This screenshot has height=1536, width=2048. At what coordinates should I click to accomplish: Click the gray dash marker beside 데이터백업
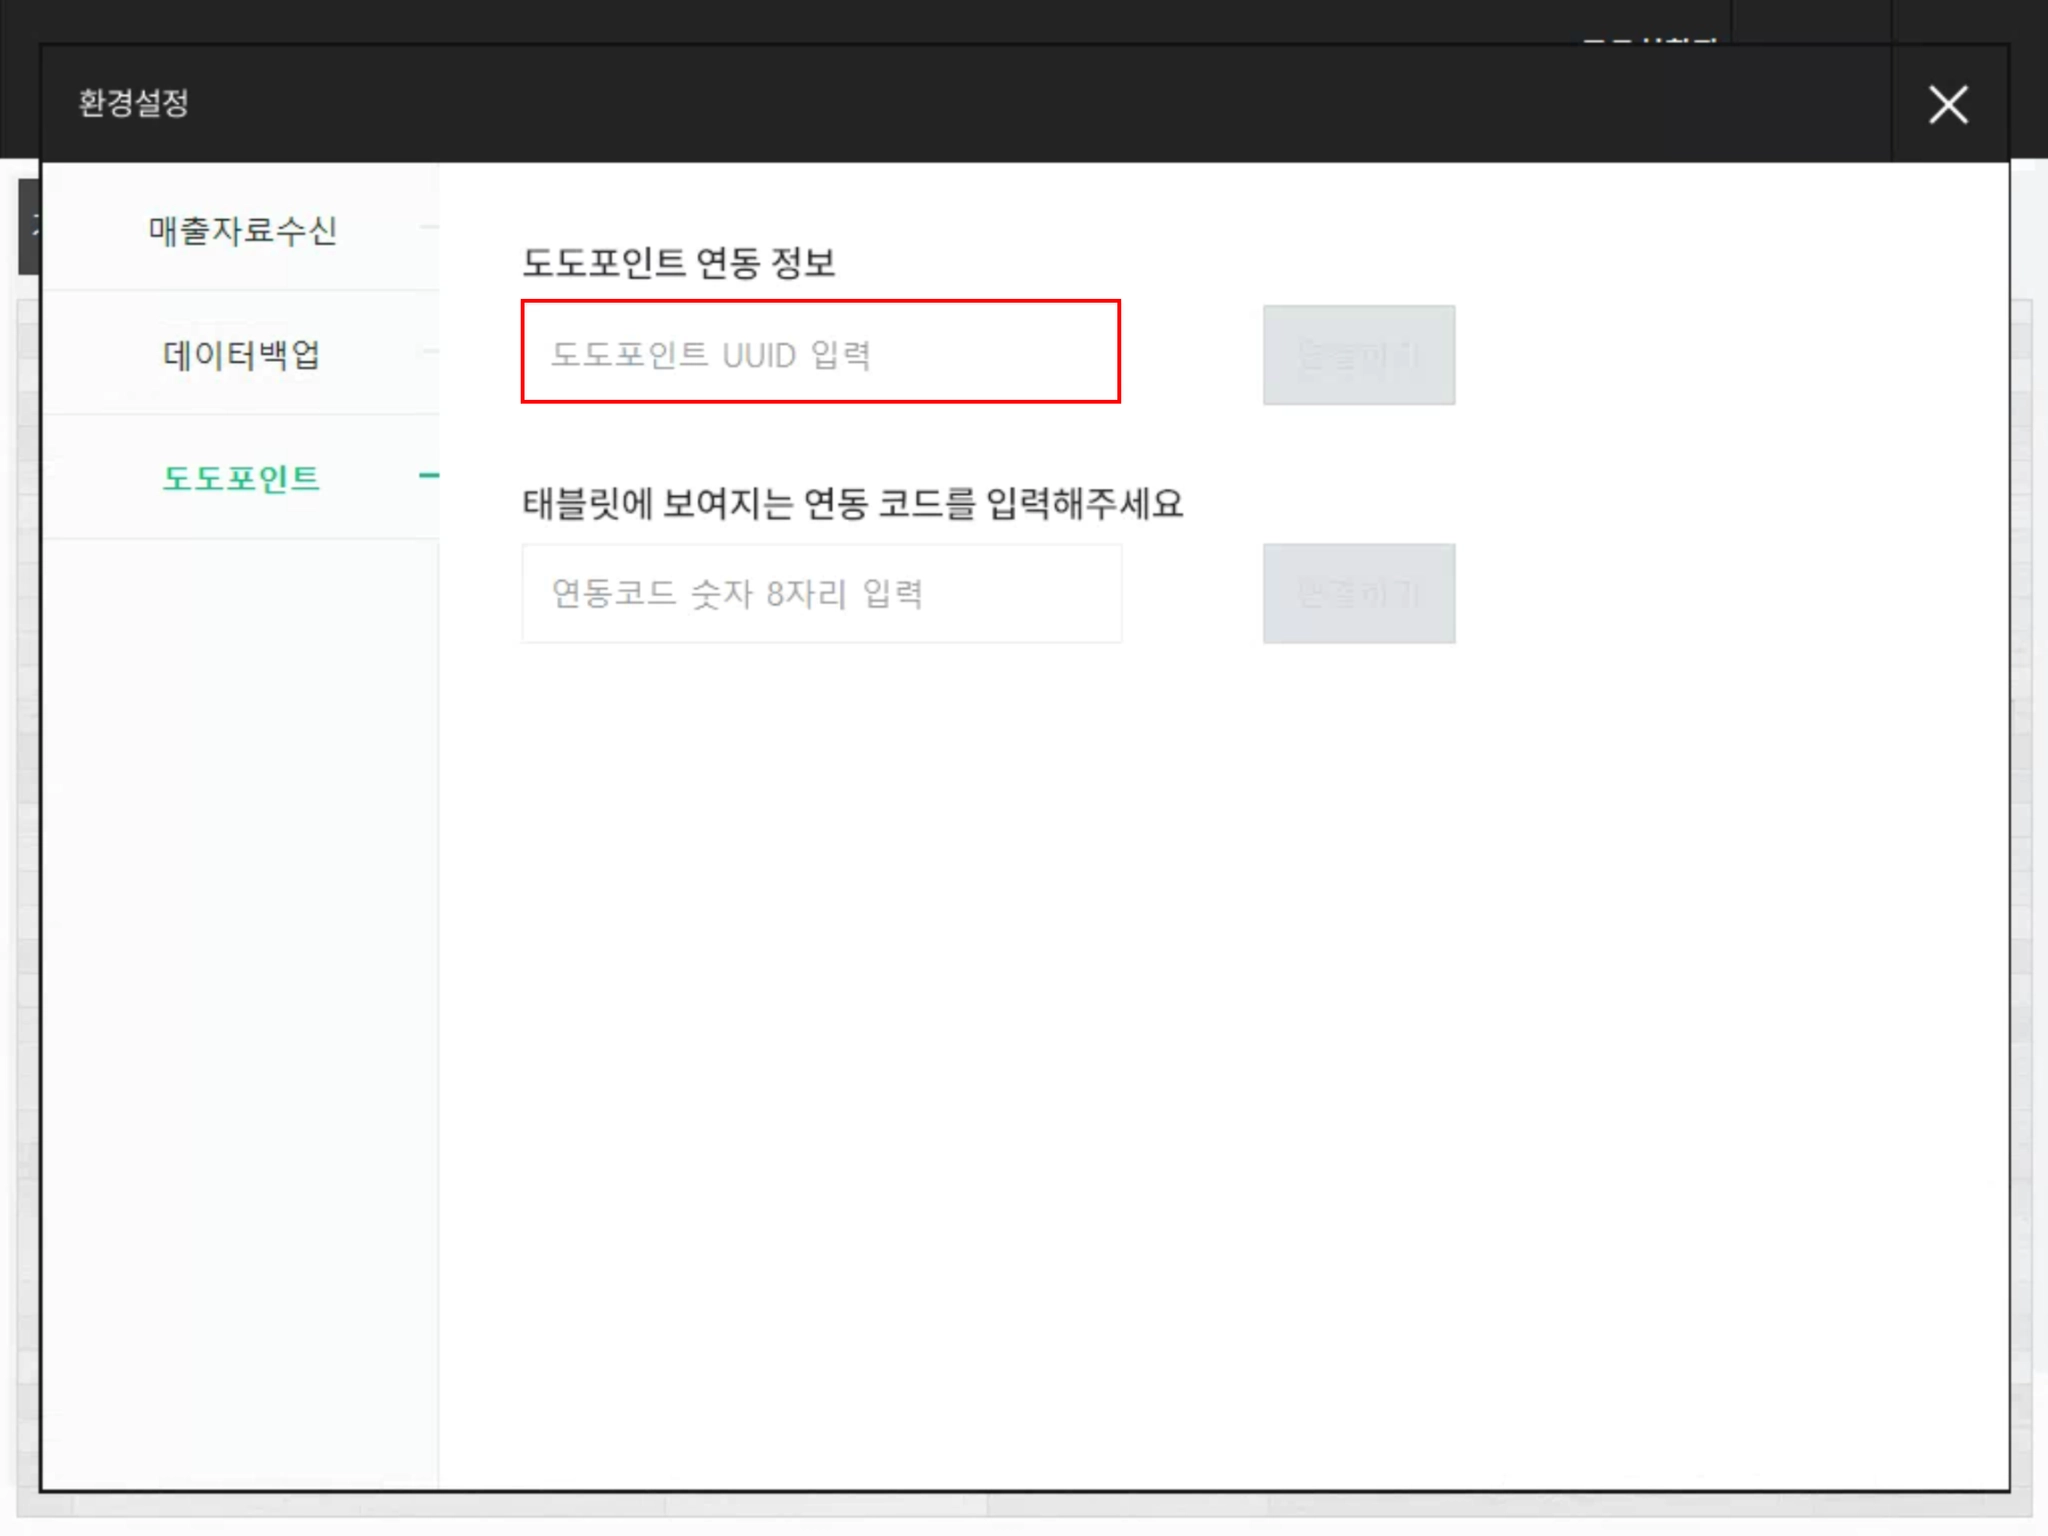(430, 351)
